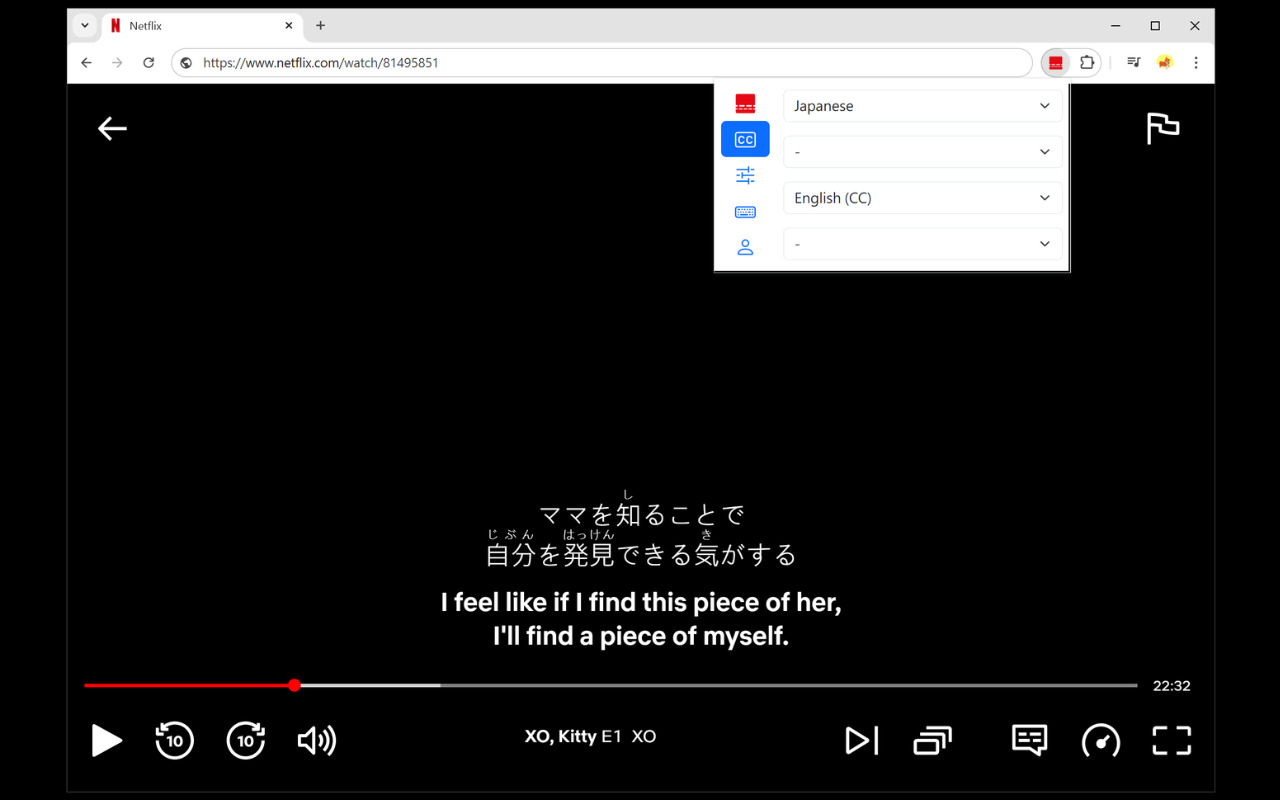The height and width of the screenshot is (800, 1280).
Task: Toggle the red subtitle extension in the toolbar
Action: [1054, 62]
